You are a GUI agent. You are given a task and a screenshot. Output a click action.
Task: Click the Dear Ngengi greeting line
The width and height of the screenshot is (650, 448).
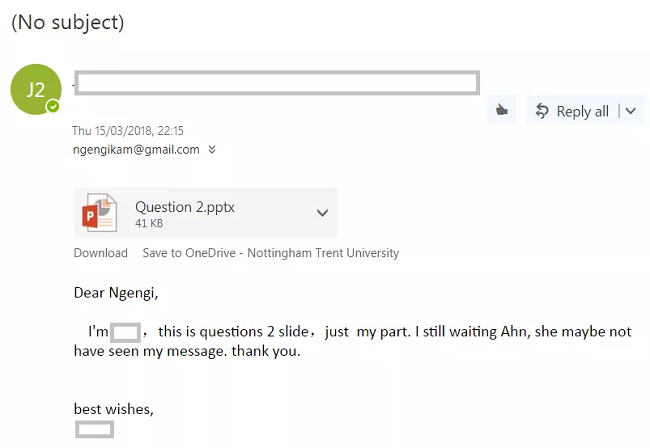pos(116,293)
